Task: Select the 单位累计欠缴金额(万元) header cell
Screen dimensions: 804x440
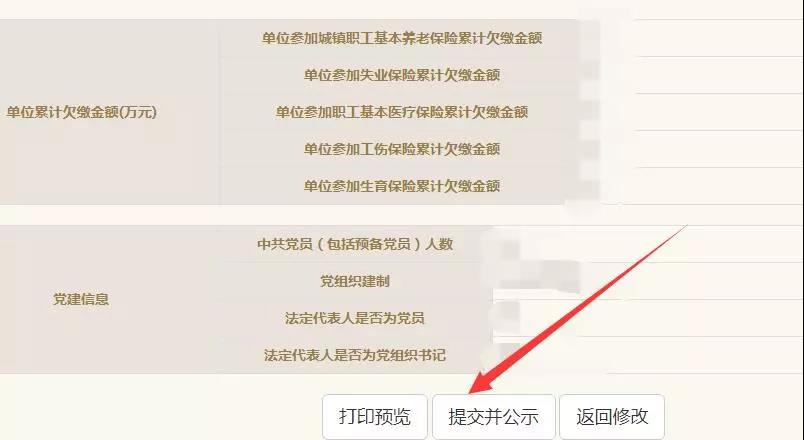Action: click(x=82, y=112)
